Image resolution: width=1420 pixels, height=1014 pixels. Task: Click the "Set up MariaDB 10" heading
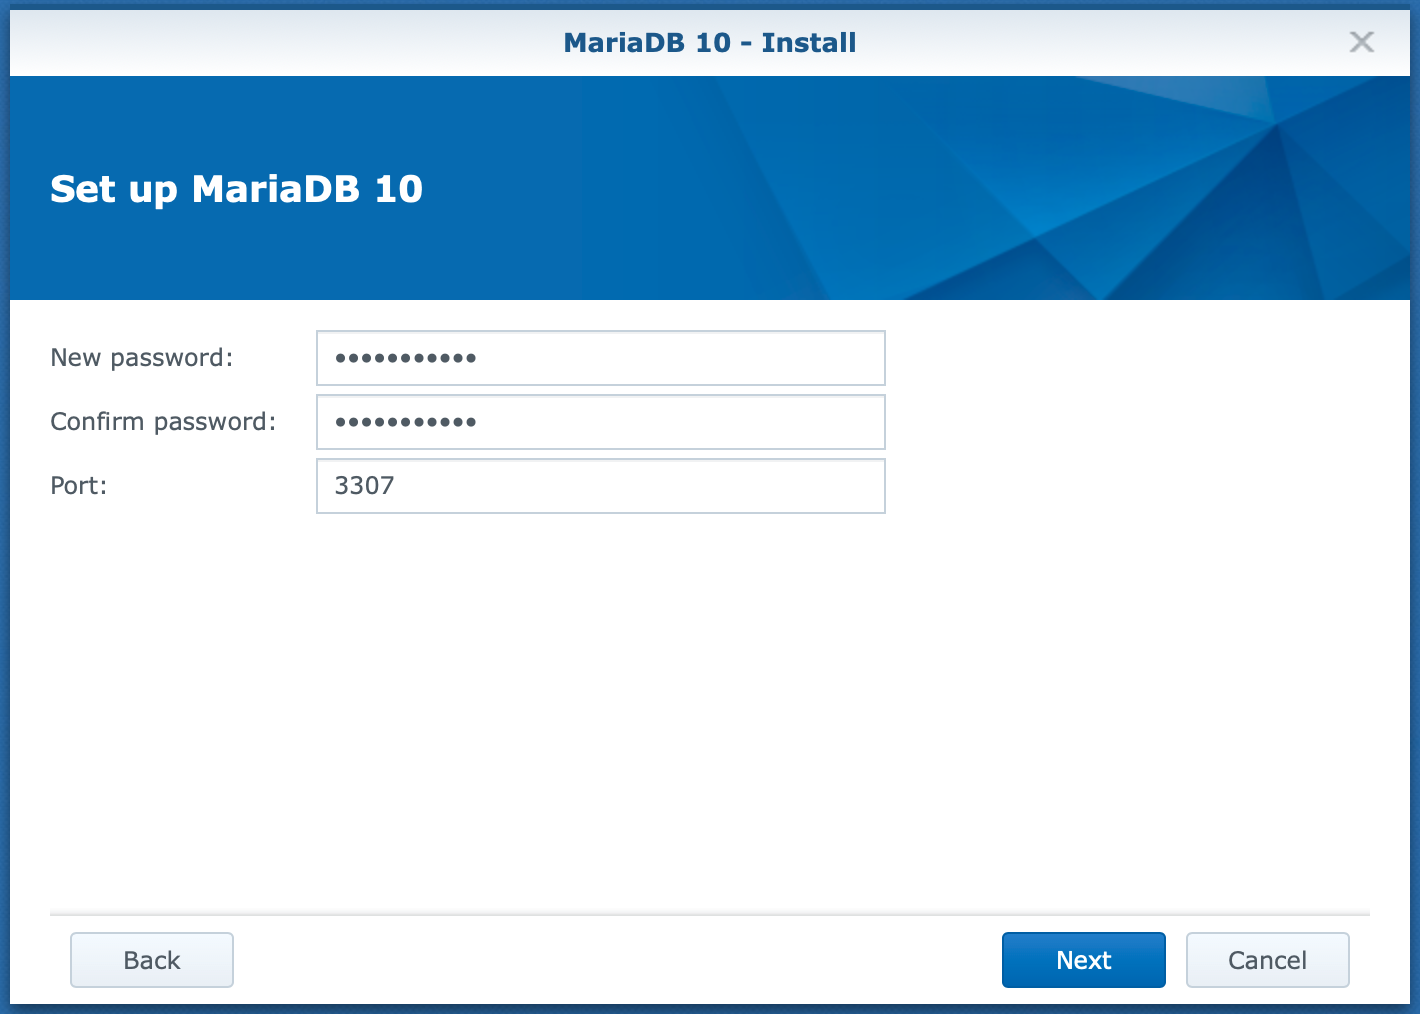(237, 189)
